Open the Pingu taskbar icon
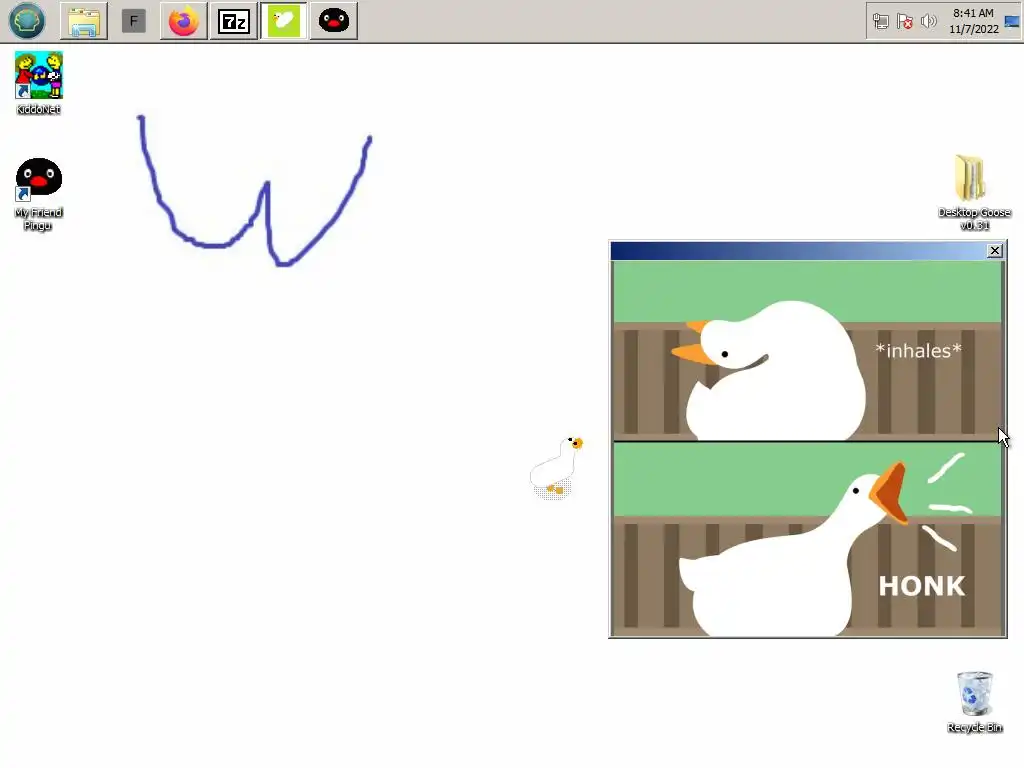1024x768 pixels. point(334,21)
